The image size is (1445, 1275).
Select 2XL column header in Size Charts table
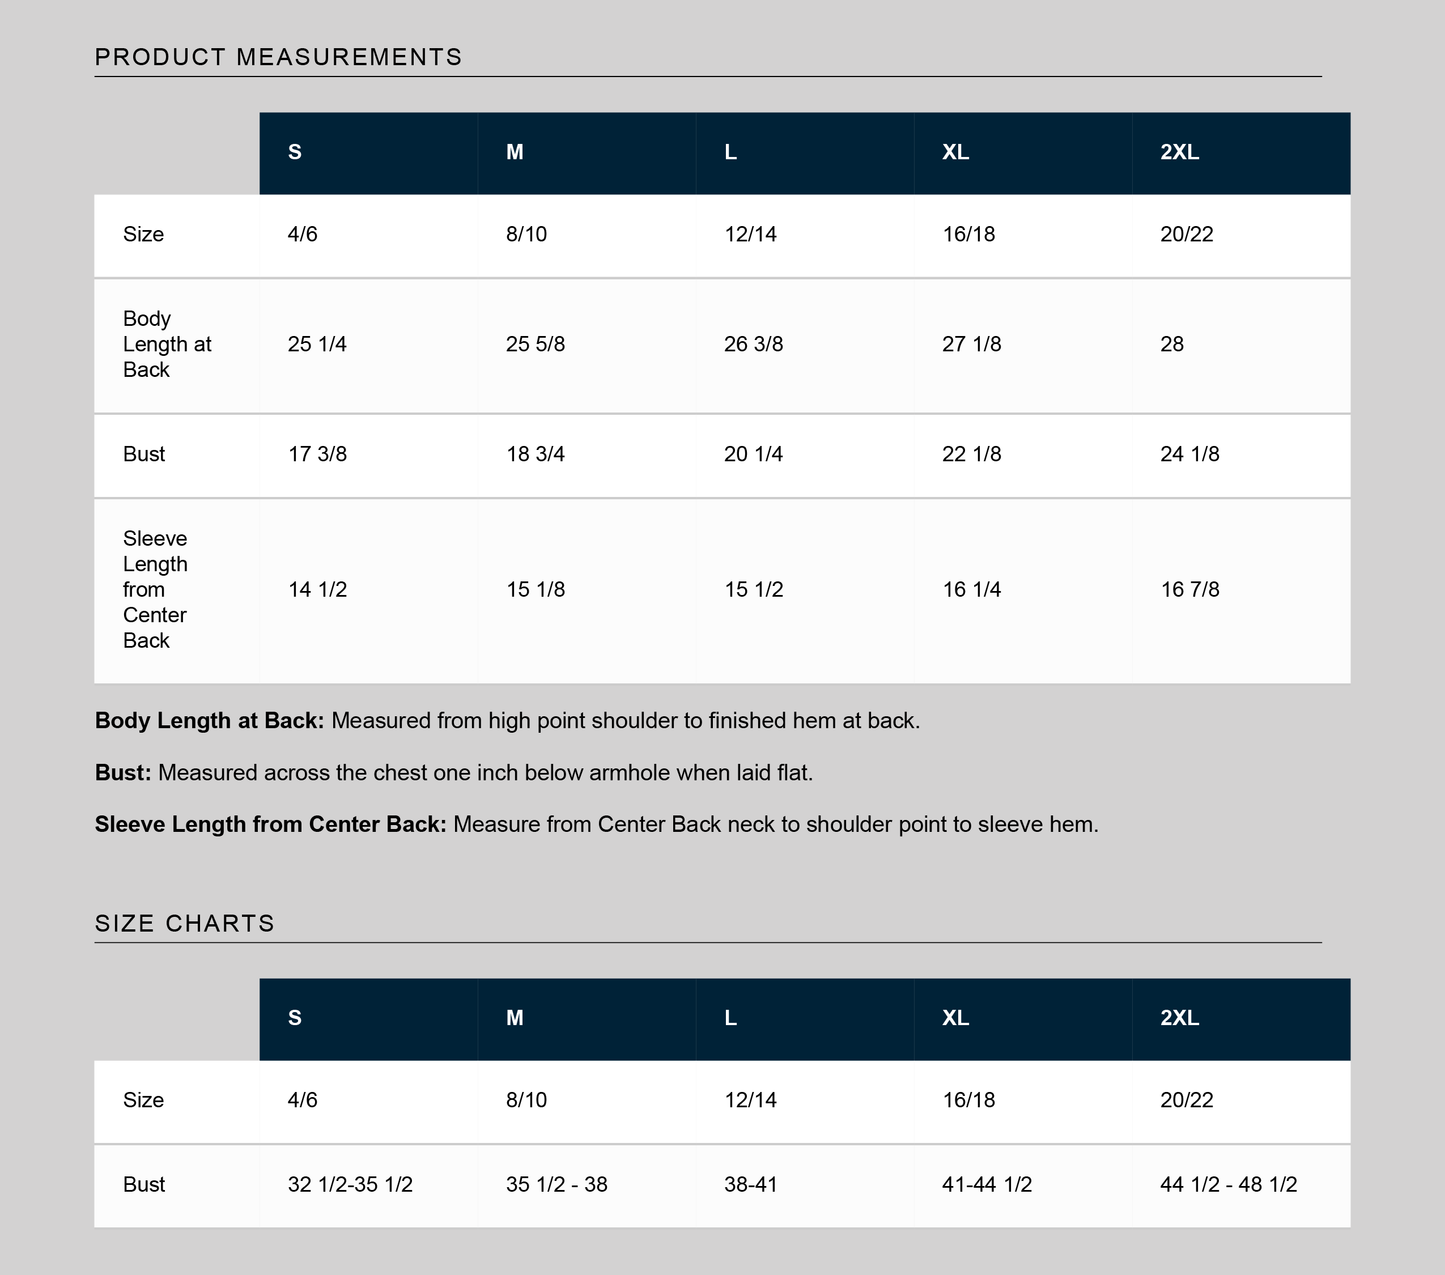[x=1179, y=1018]
